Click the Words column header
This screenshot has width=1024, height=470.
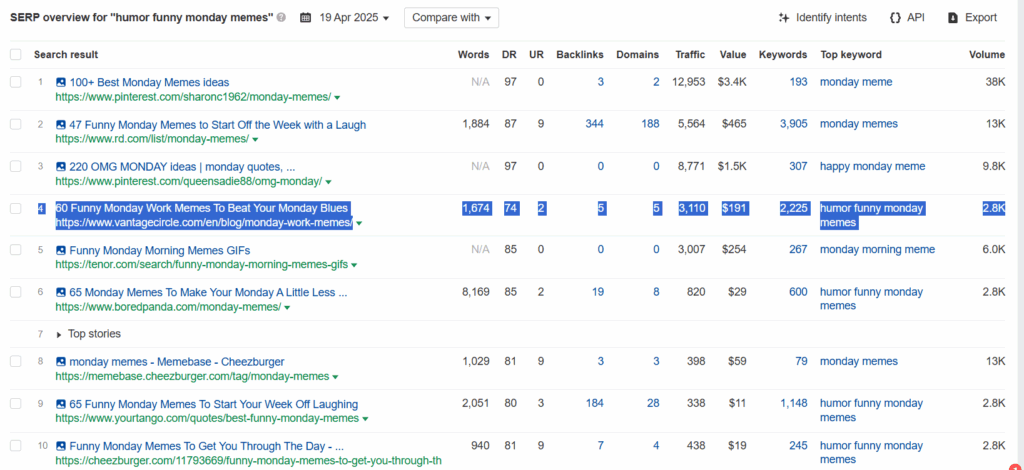473,55
